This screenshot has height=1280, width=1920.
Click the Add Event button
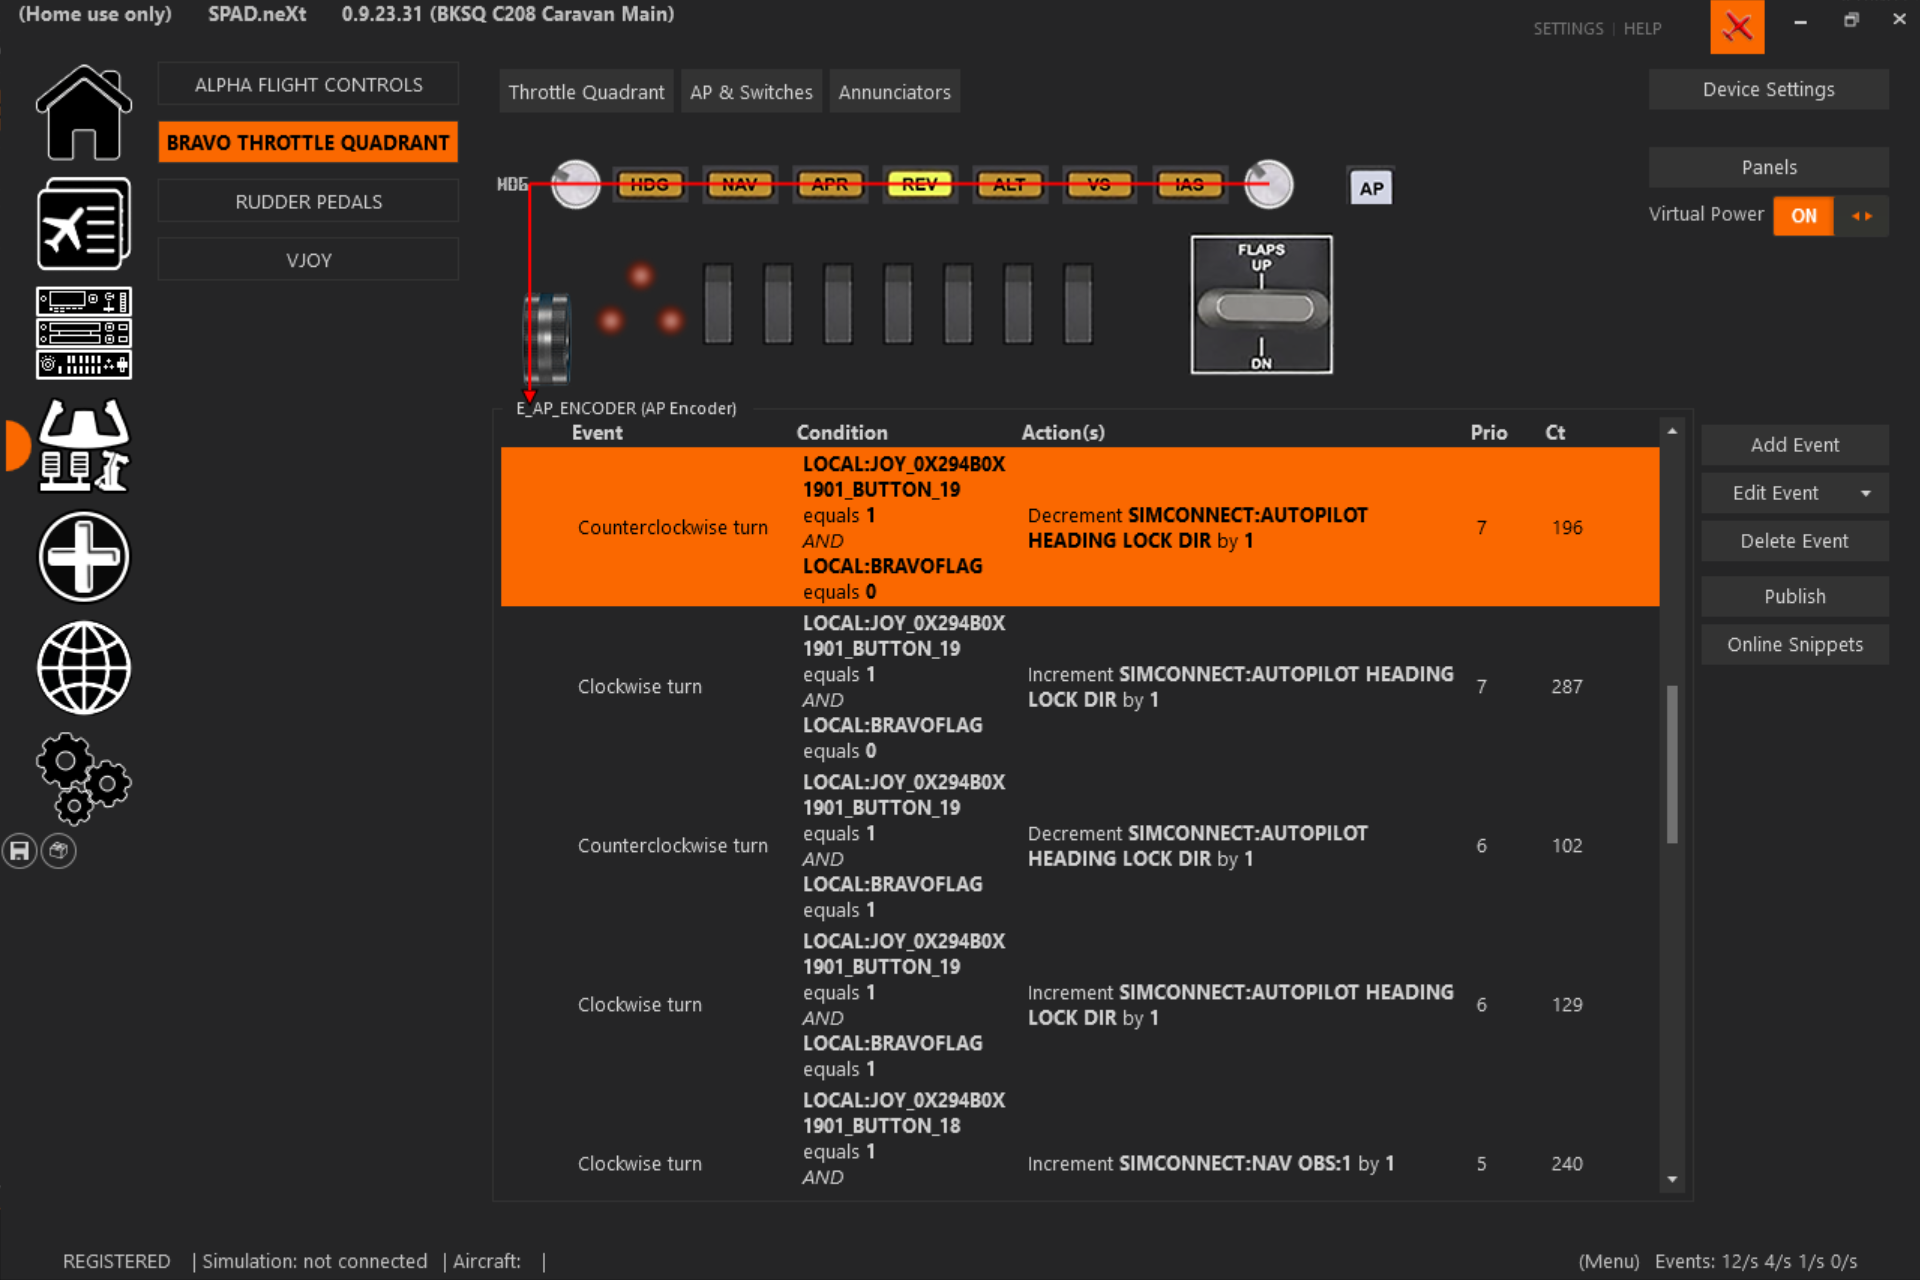click(1794, 445)
